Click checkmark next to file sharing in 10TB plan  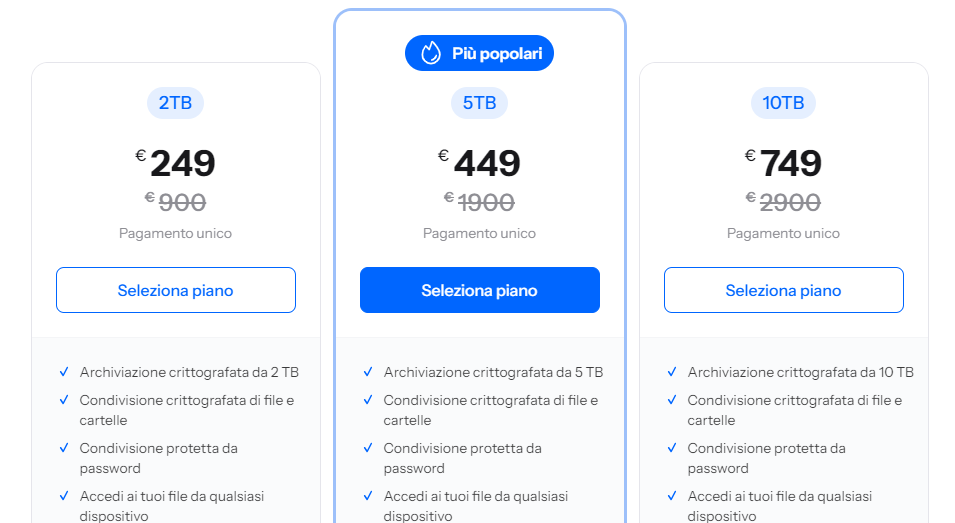pos(672,400)
